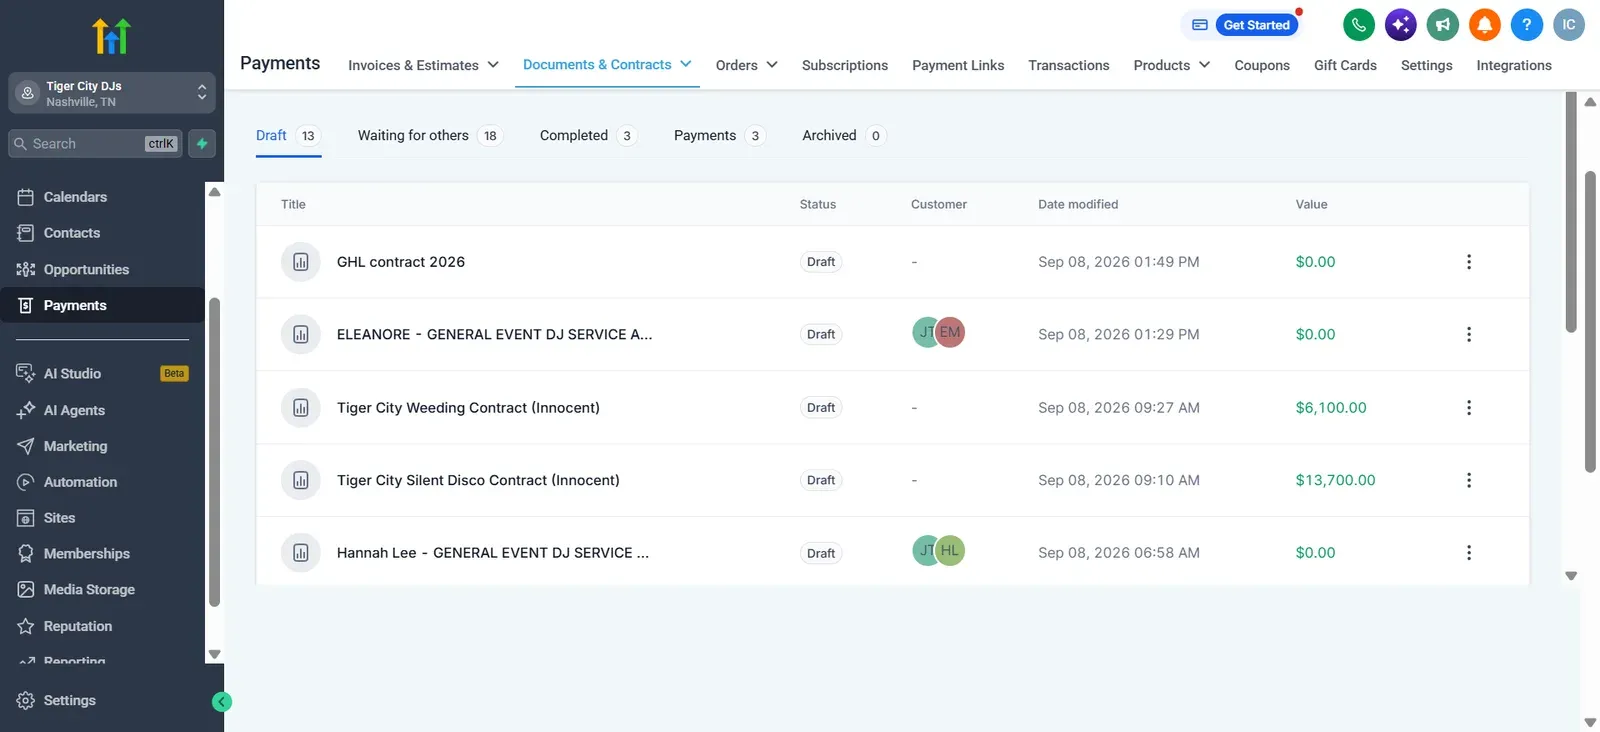Click the EM customer avatar in ELEANORE row
The width and height of the screenshot is (1600, 732).
pos(950,332)
